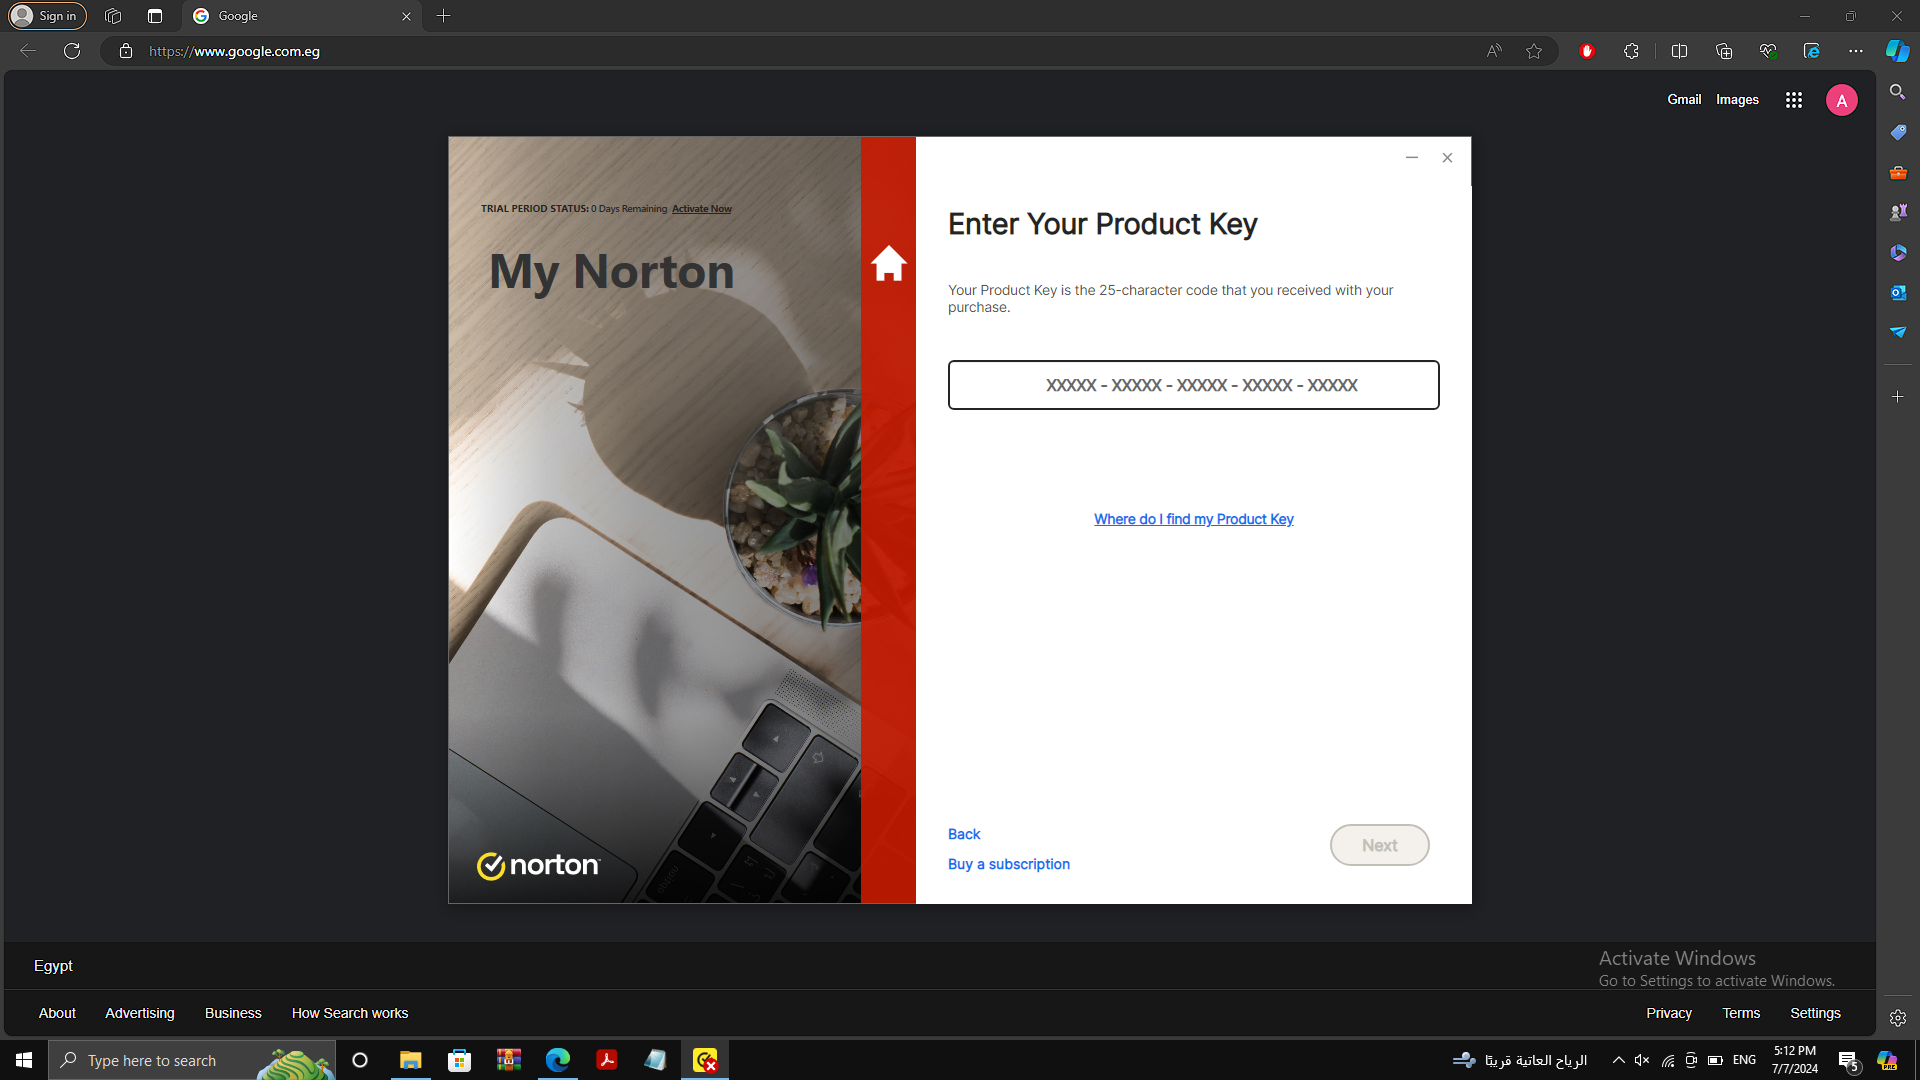The height and width of the screenshot is (1080, 1920).
Task: Close the Norton dialog window
Action: [1447, 157]
